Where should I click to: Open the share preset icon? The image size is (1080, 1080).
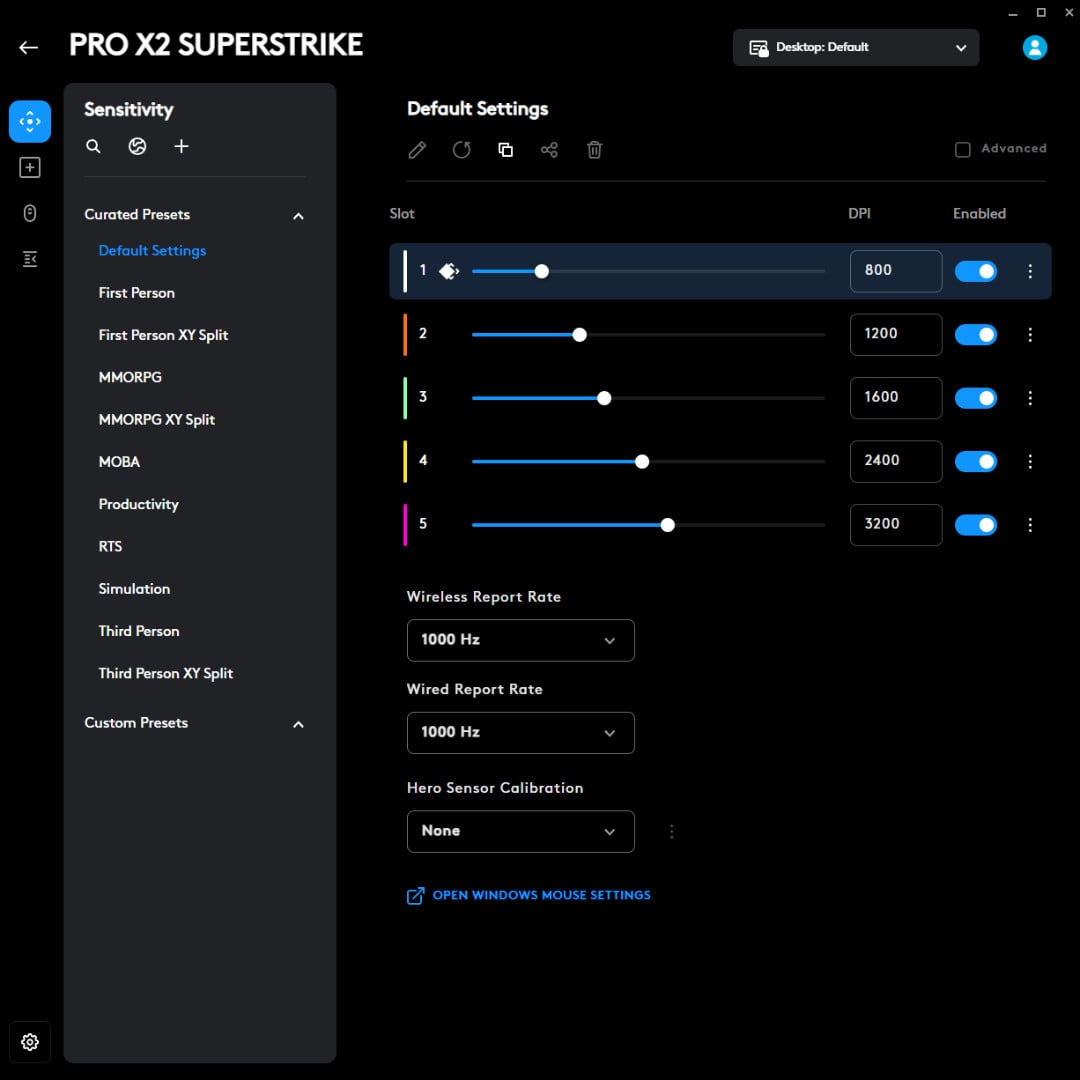(x=549, y=149)
